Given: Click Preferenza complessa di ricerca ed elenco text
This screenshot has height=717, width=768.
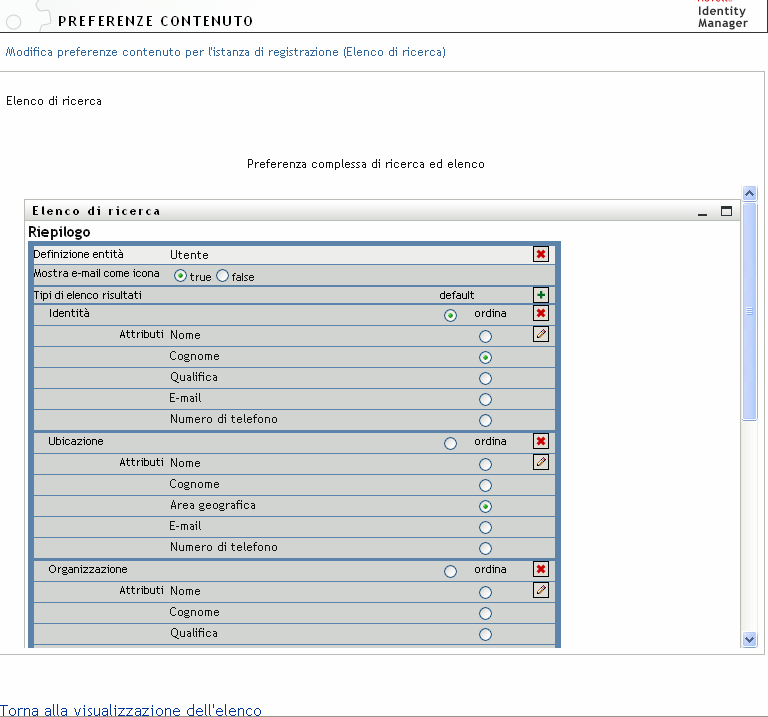Looking at the screenshot, I should coord(366,164).
